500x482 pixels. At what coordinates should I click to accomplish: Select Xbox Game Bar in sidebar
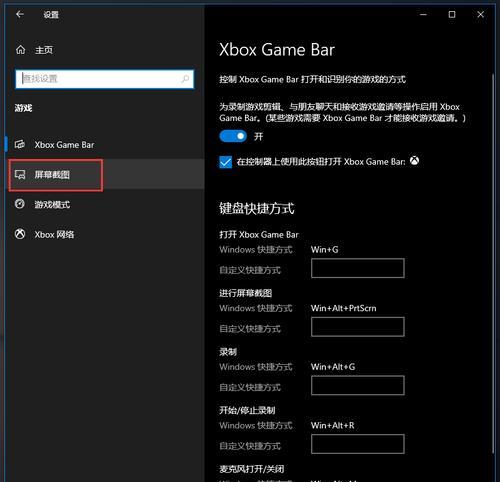(103, 145)
